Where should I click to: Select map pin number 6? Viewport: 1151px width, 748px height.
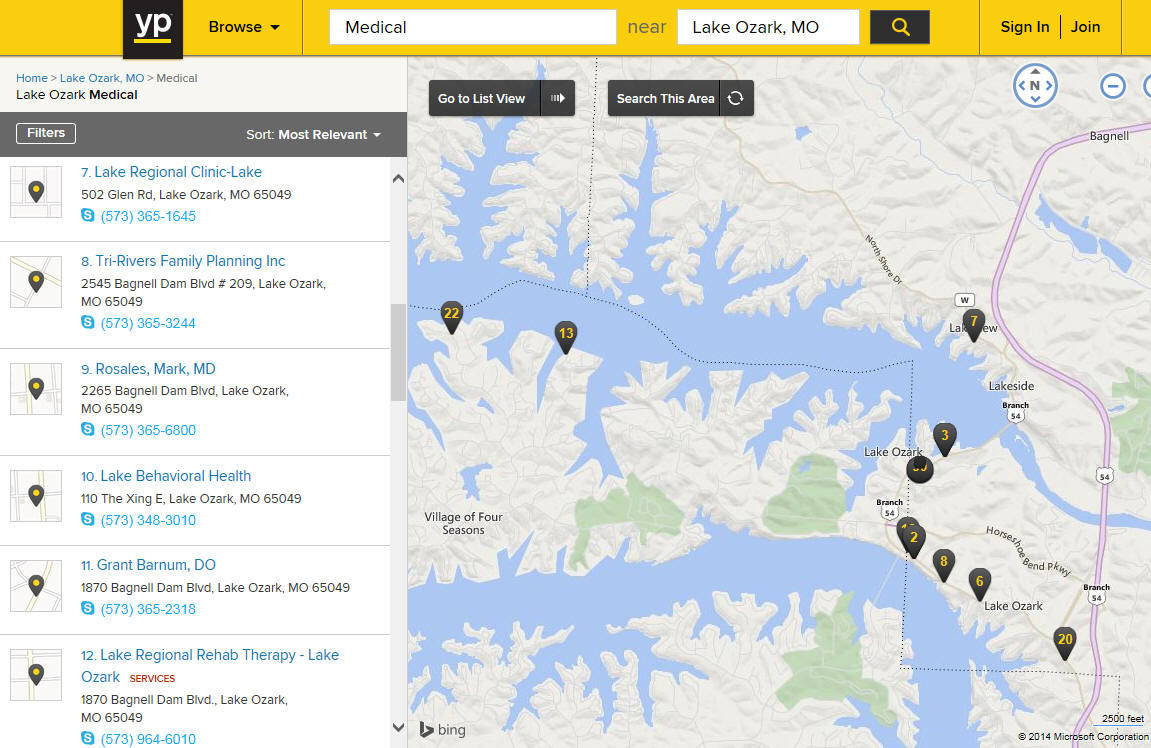pyautogui.click(x=979, y=584)
